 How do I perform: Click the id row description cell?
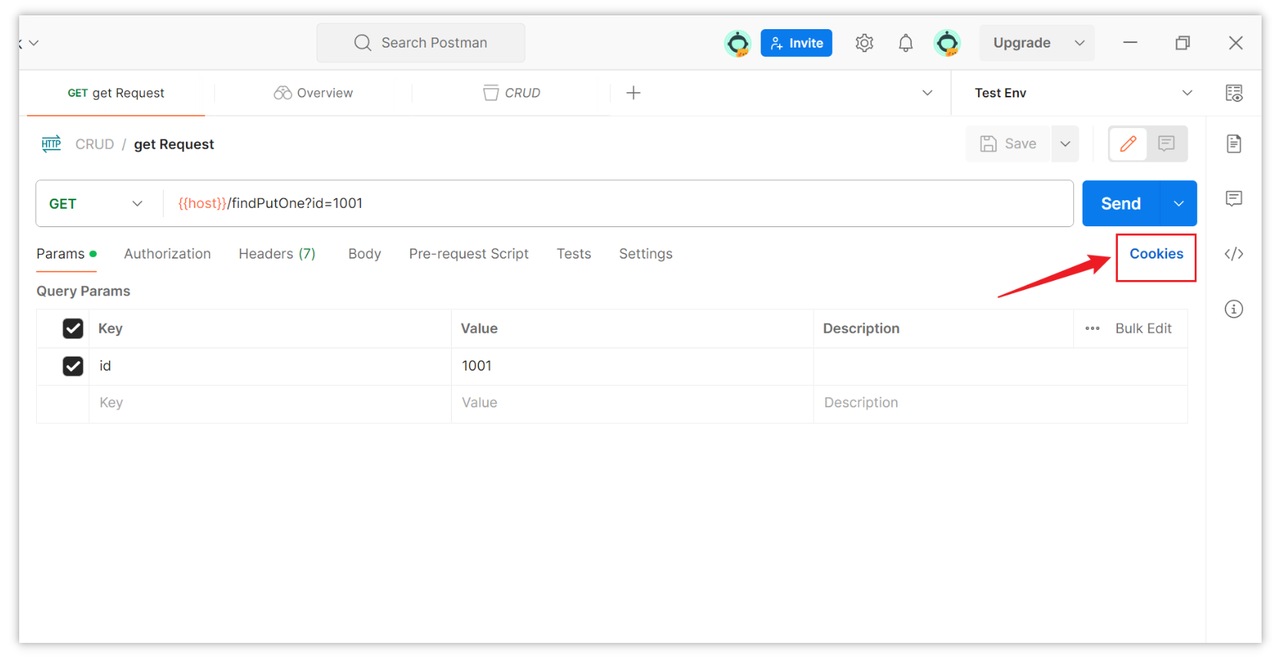pos(1000,366)
